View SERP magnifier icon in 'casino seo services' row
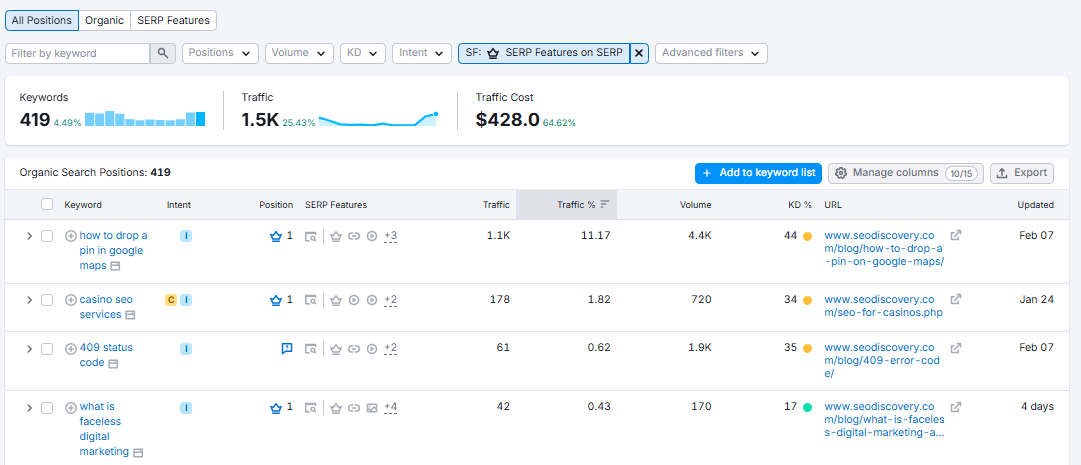The height and width of the screenshot is (465, 1081). (x=311, y=300)
